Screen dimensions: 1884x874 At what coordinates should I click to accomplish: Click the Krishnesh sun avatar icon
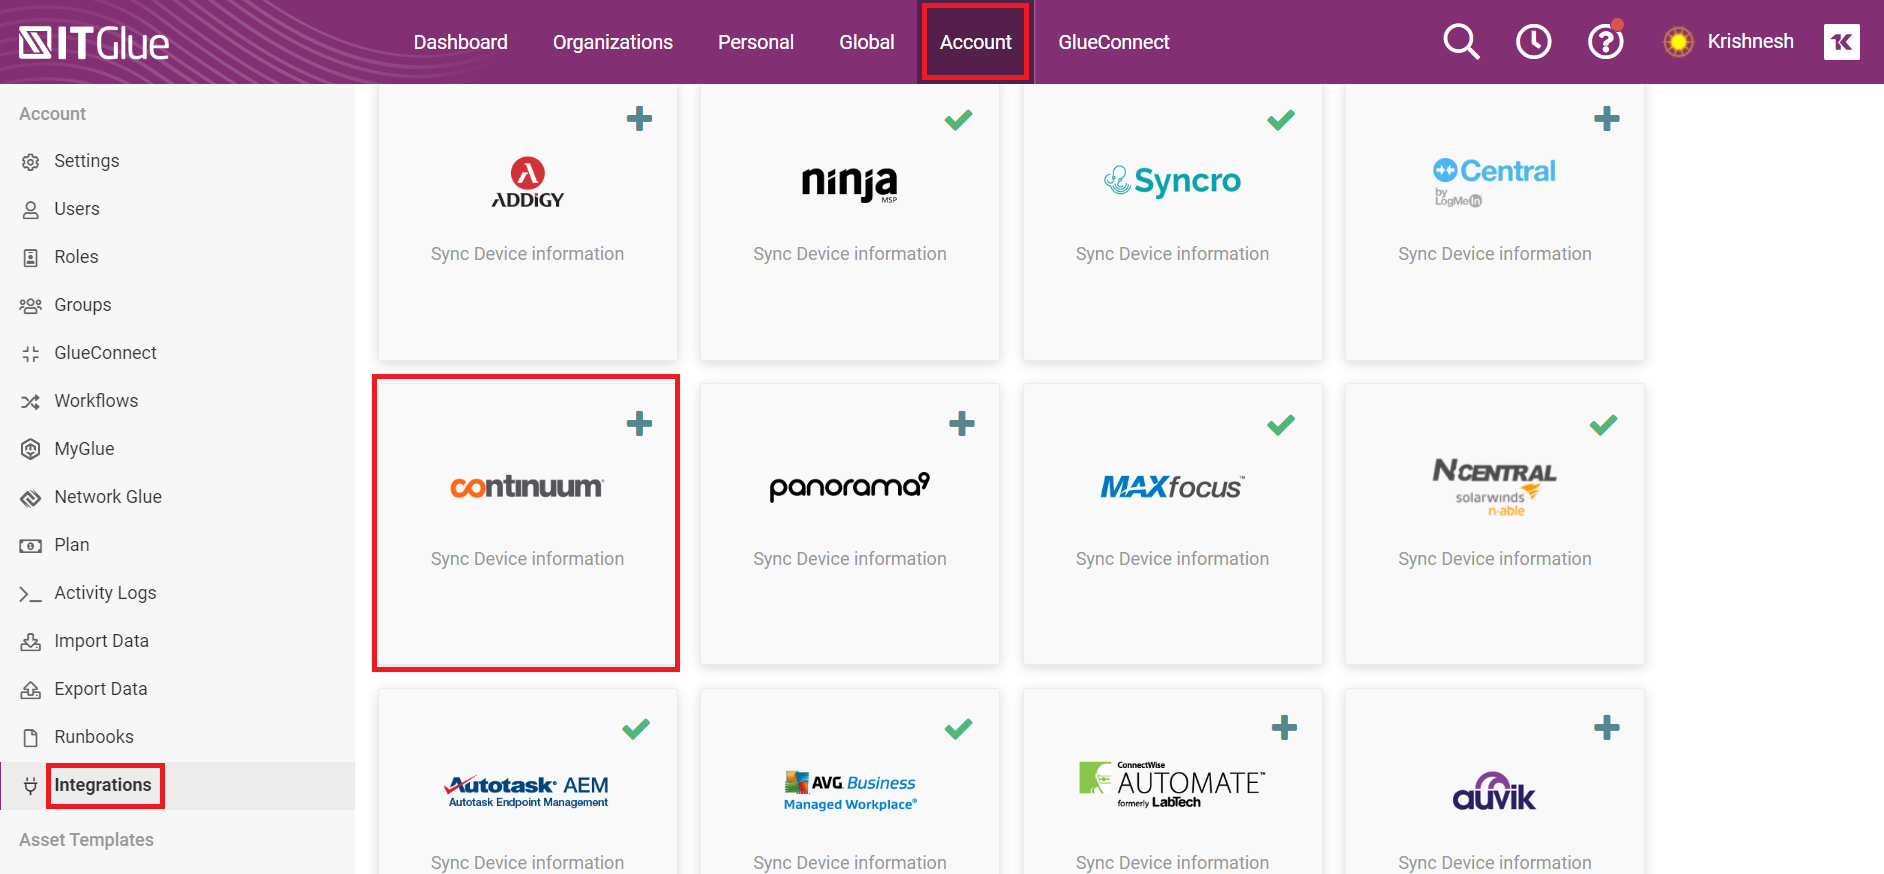click(1678, 42)
